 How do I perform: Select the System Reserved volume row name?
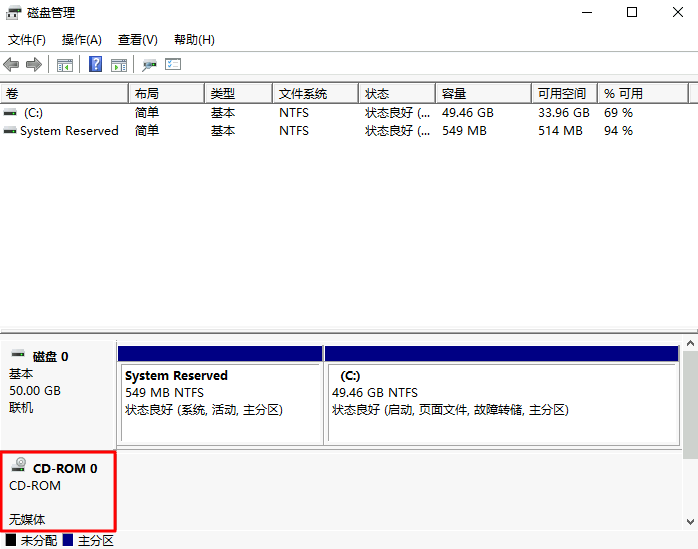click(69, 131)
